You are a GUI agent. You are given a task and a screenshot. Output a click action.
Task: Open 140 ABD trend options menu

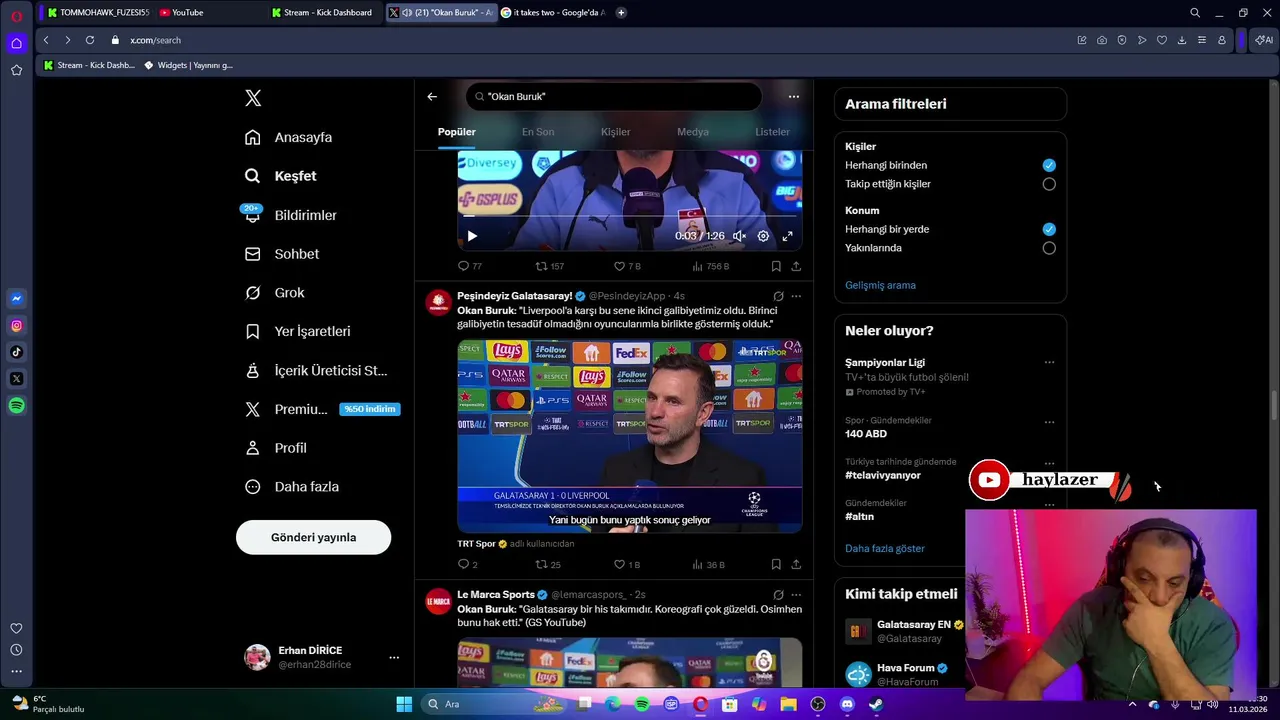coord(1049,421)
